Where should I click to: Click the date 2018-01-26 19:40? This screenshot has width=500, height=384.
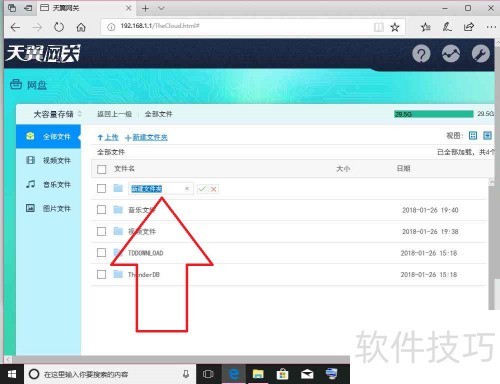coord(430,210)
